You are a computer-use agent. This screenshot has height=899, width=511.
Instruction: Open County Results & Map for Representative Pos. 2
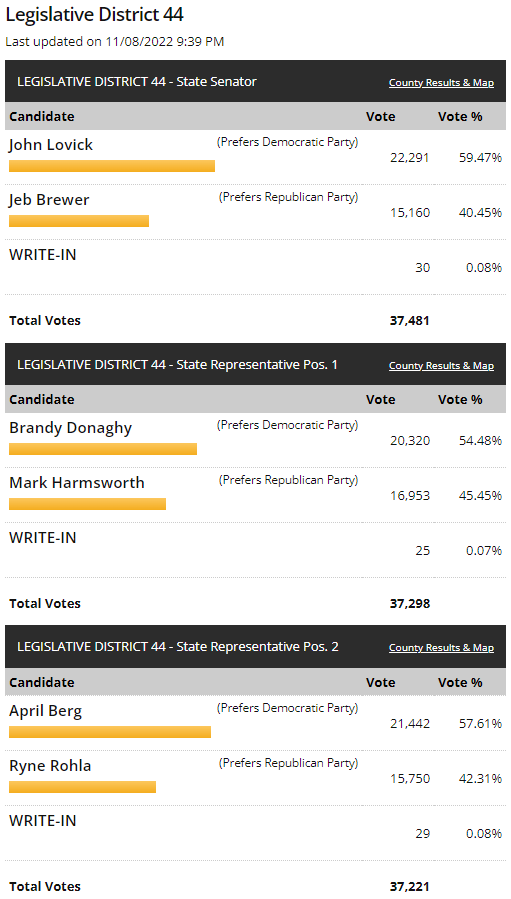coord(441,647)
